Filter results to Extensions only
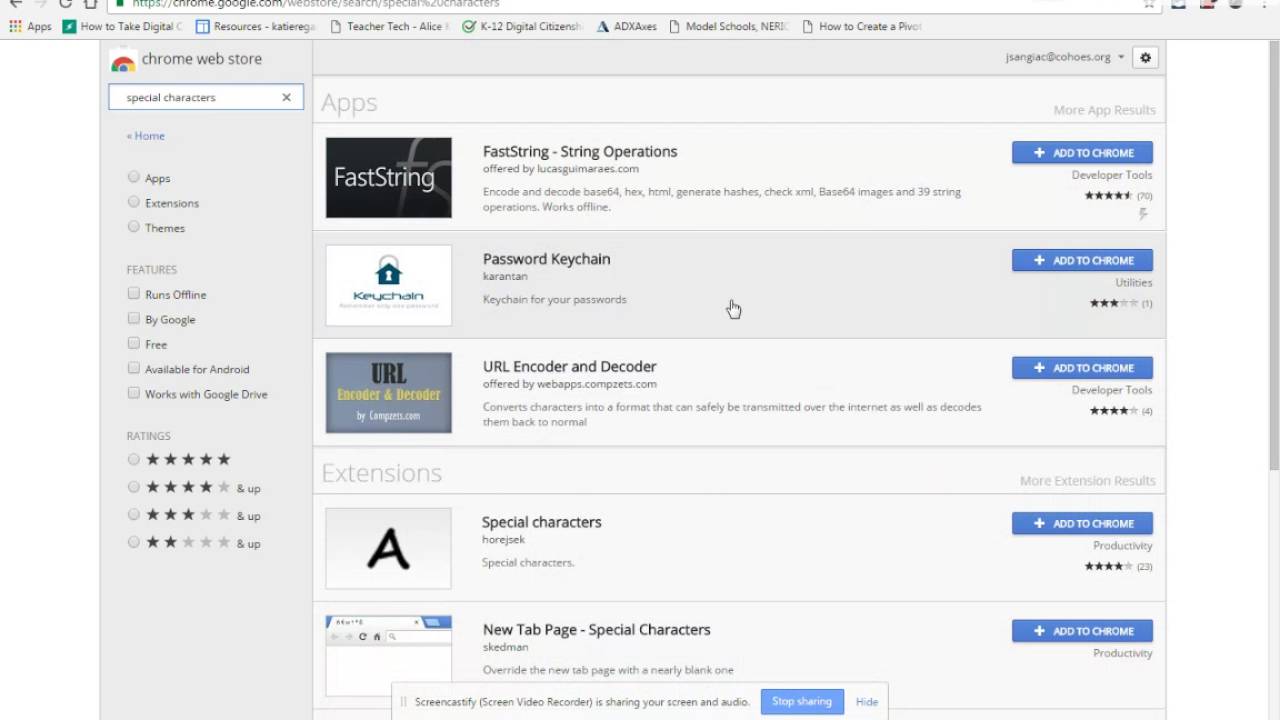 pyautogui.click(x=134, y=202)
